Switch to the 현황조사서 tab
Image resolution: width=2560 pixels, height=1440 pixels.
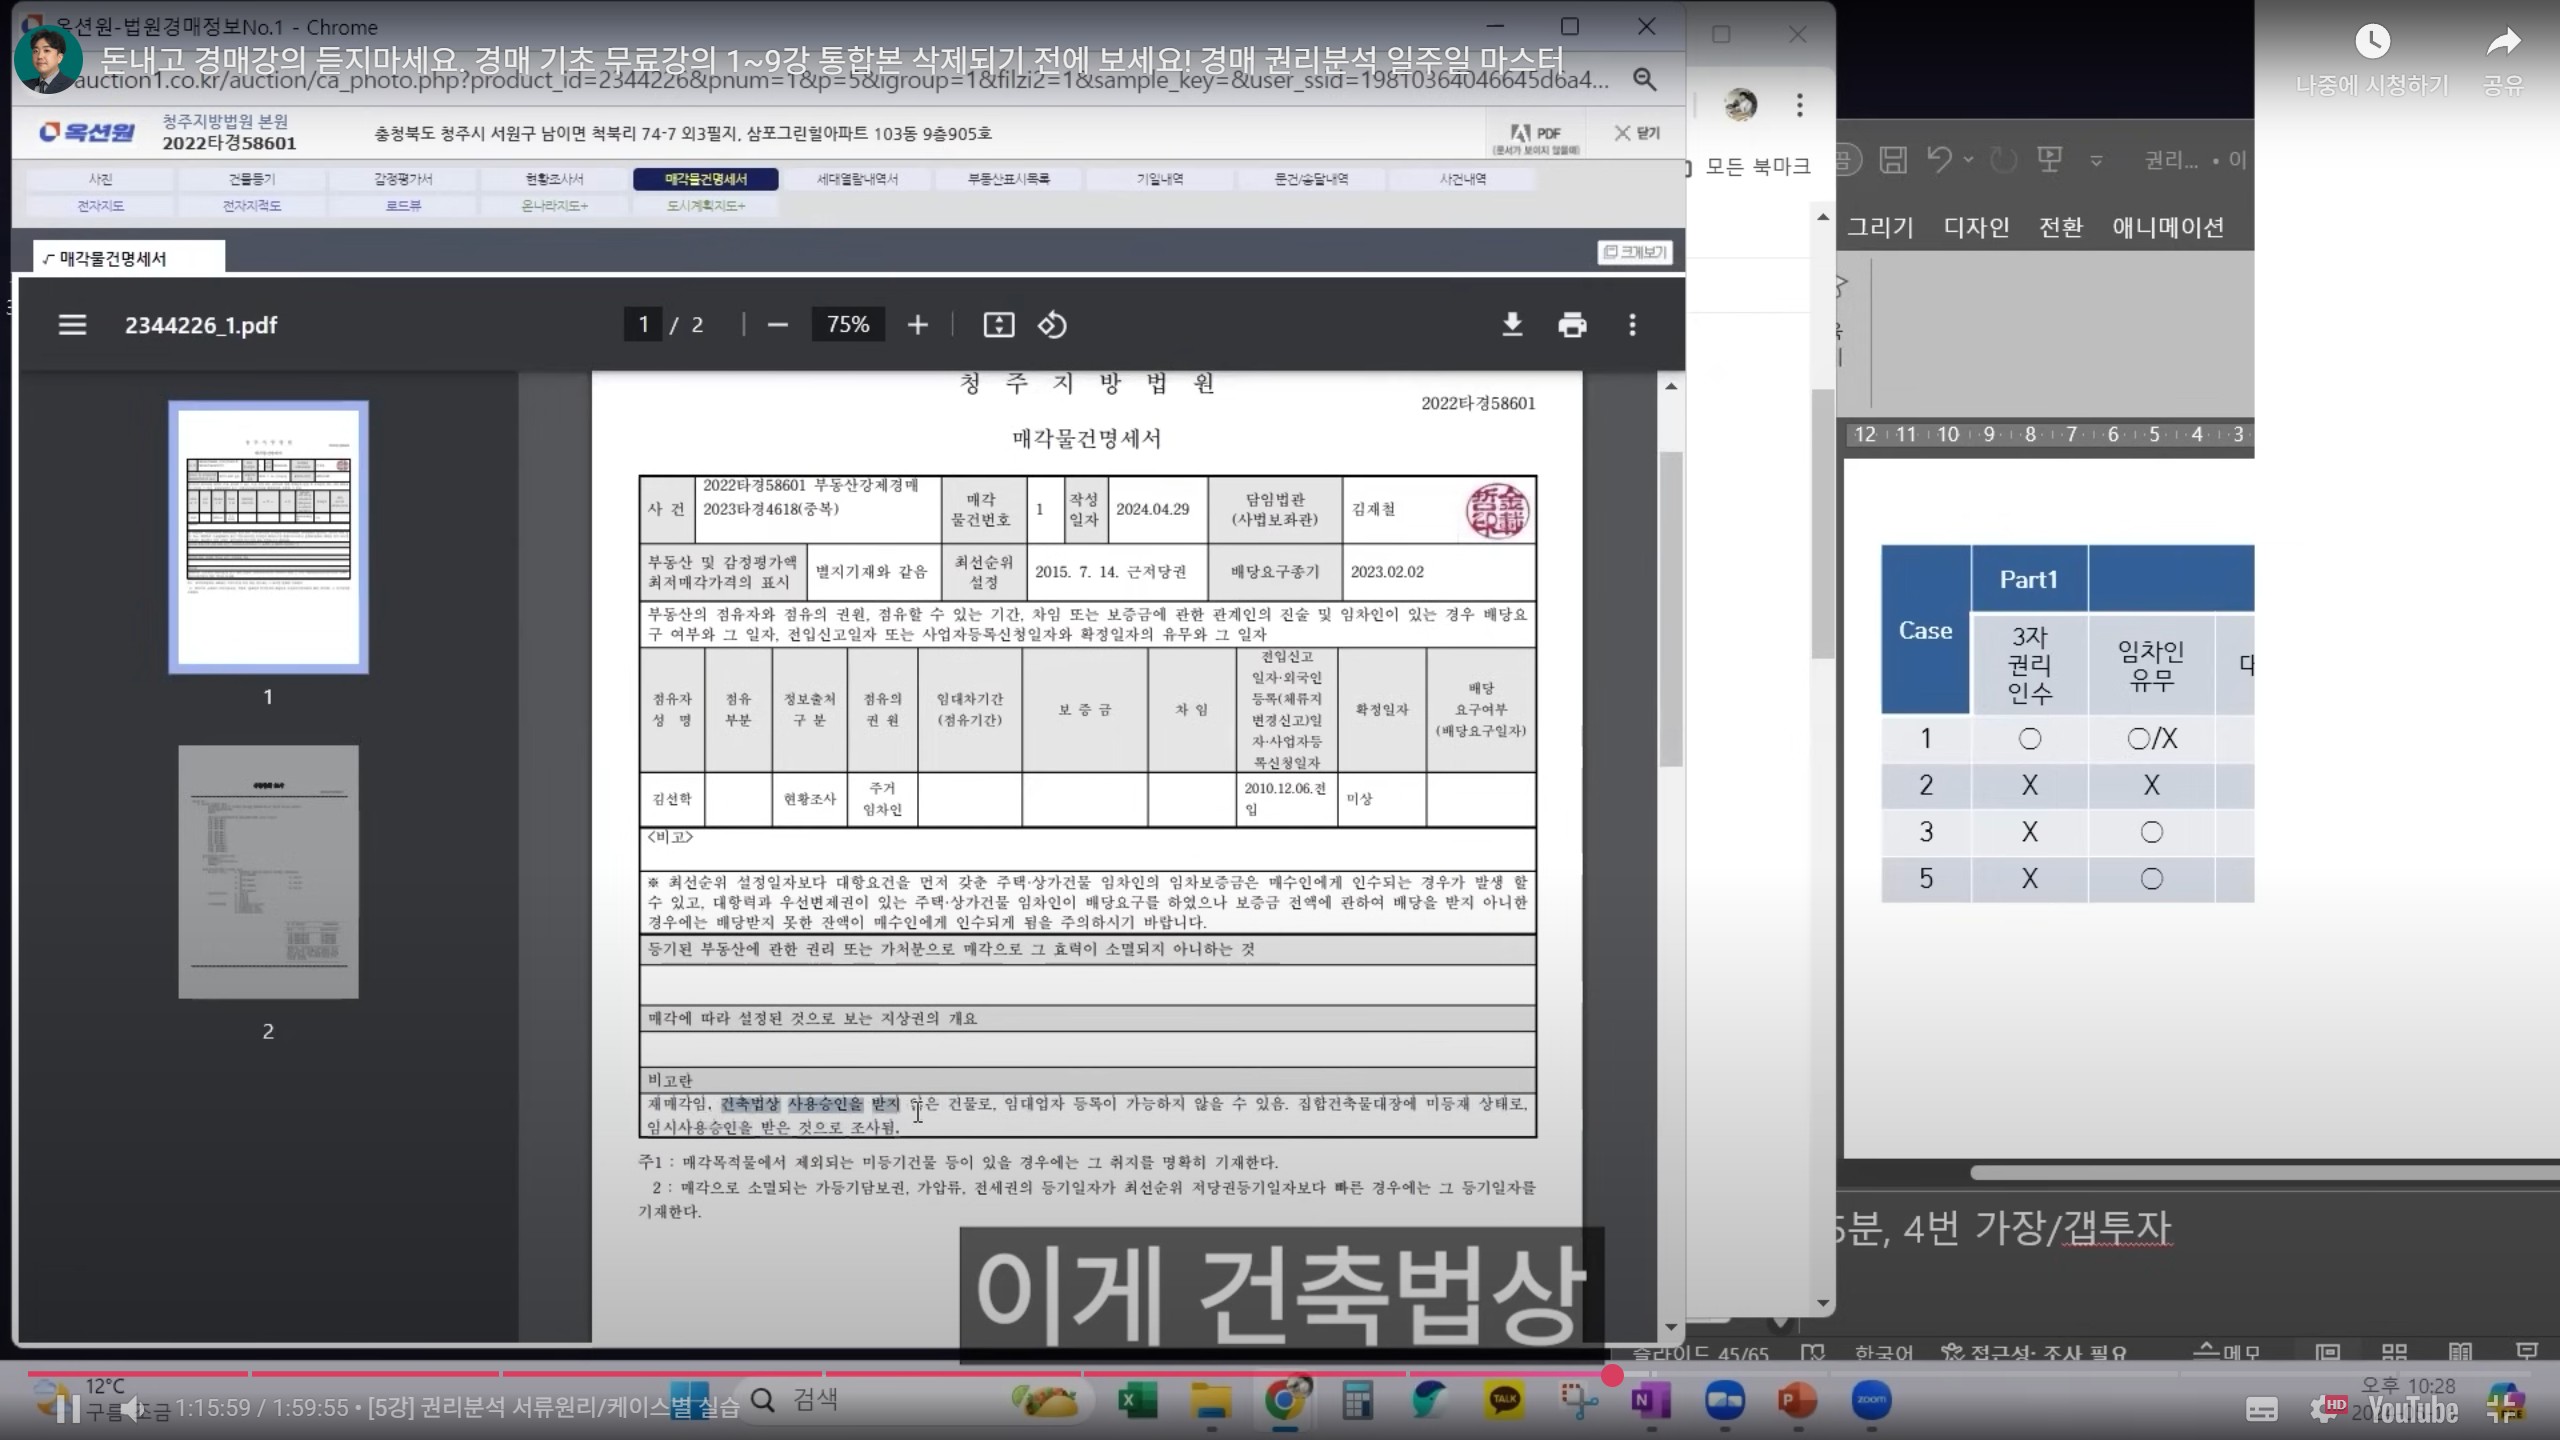[554, 179]
